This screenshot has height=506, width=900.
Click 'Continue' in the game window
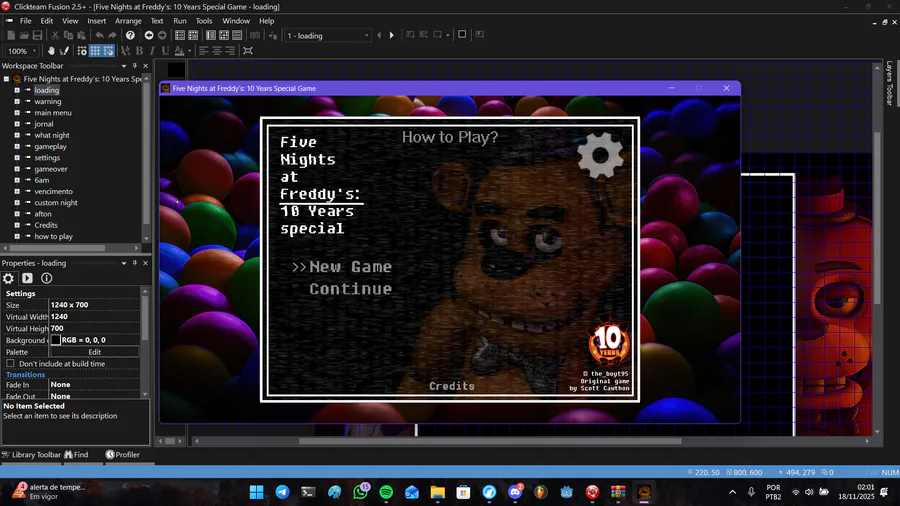tap(350, 289)
